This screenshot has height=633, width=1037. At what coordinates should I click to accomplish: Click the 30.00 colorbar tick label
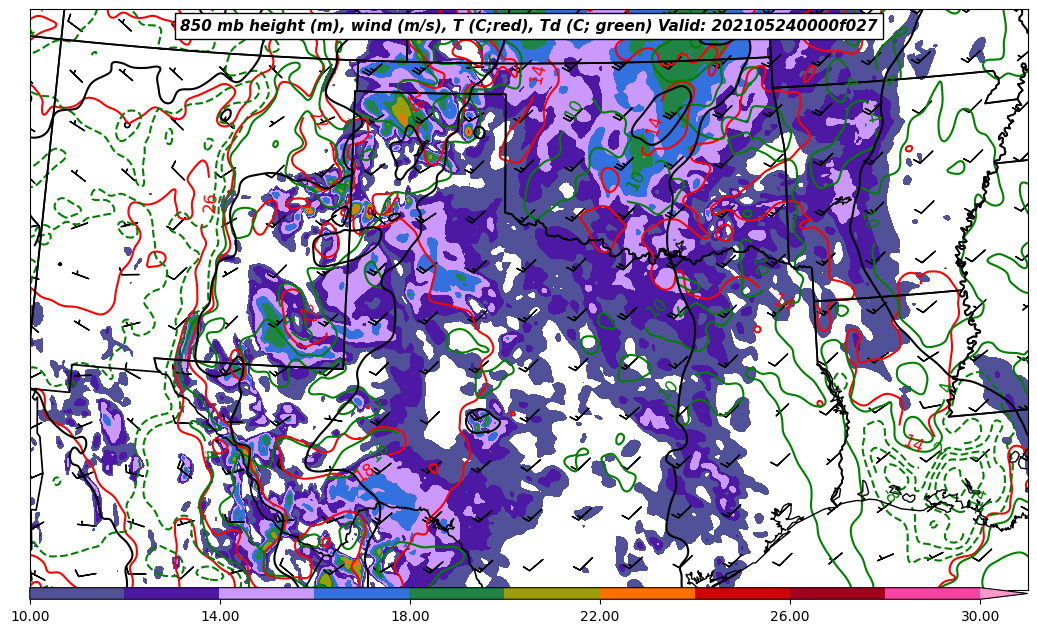point(980,616)
